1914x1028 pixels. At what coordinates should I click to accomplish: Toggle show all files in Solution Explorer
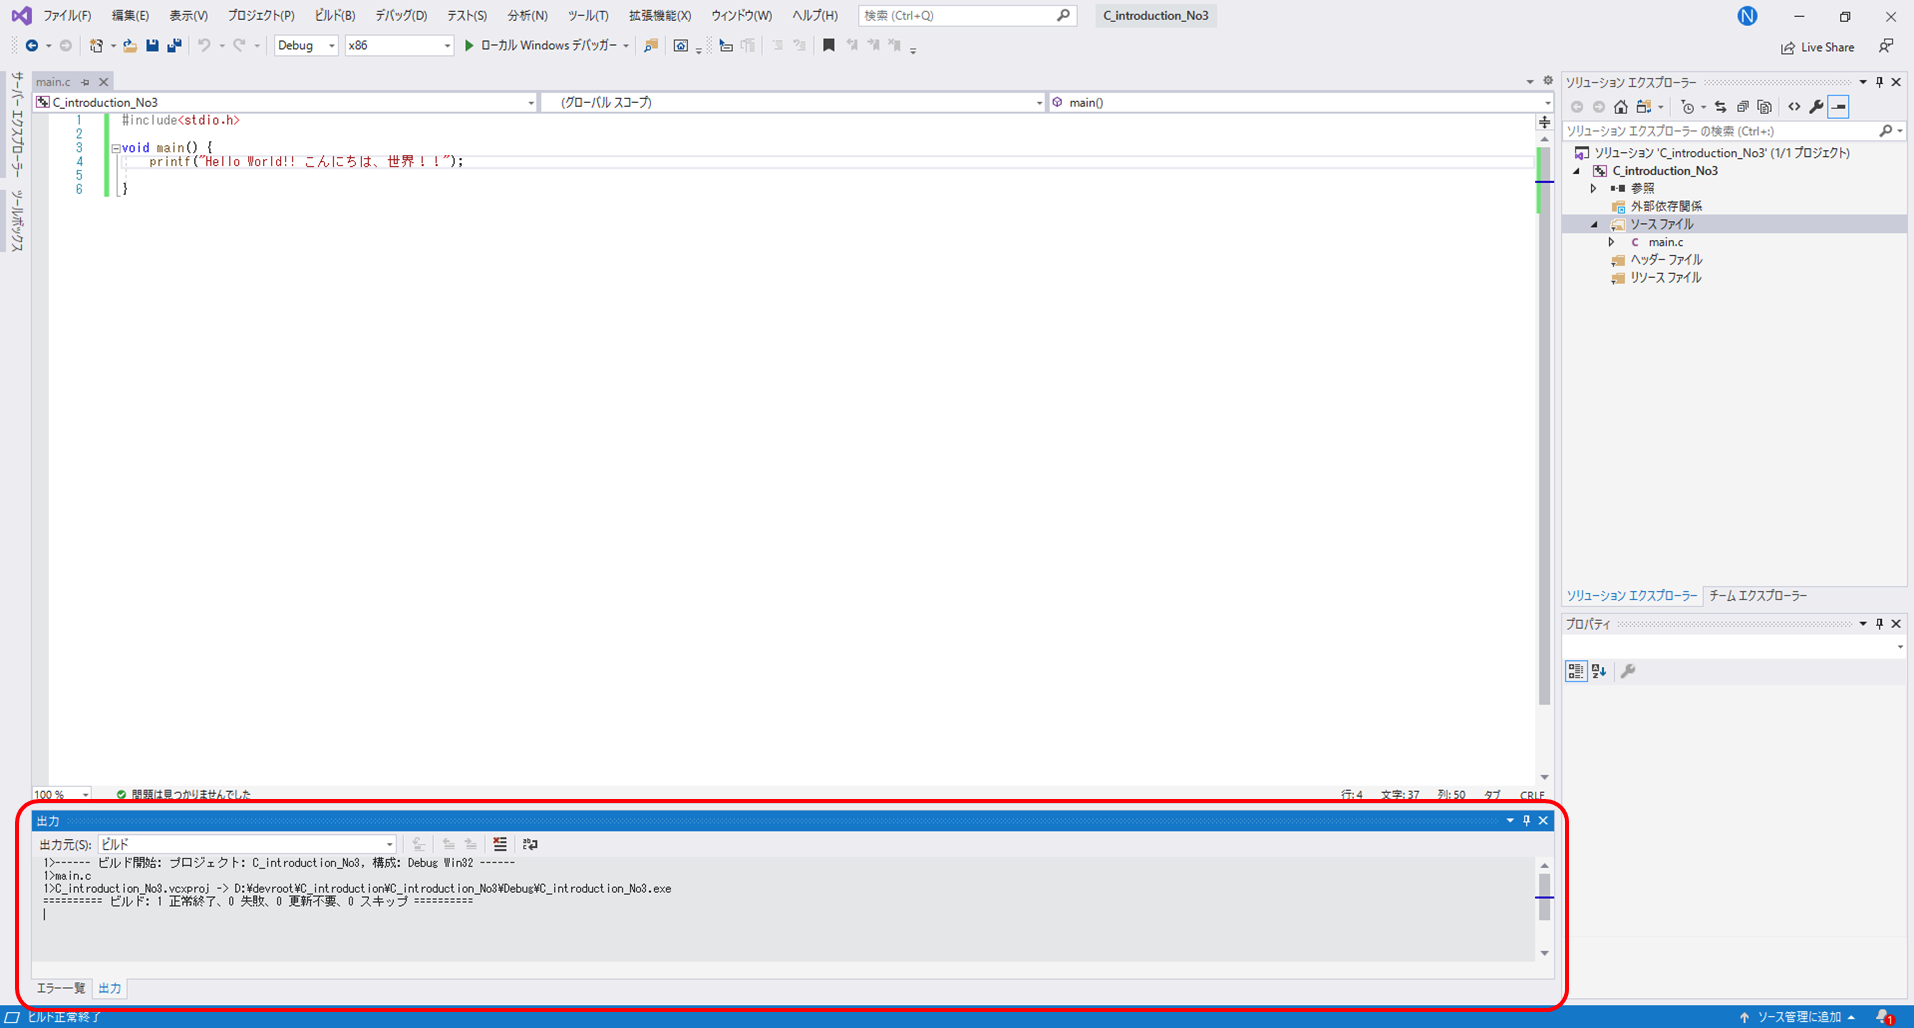coord(1764,107)
